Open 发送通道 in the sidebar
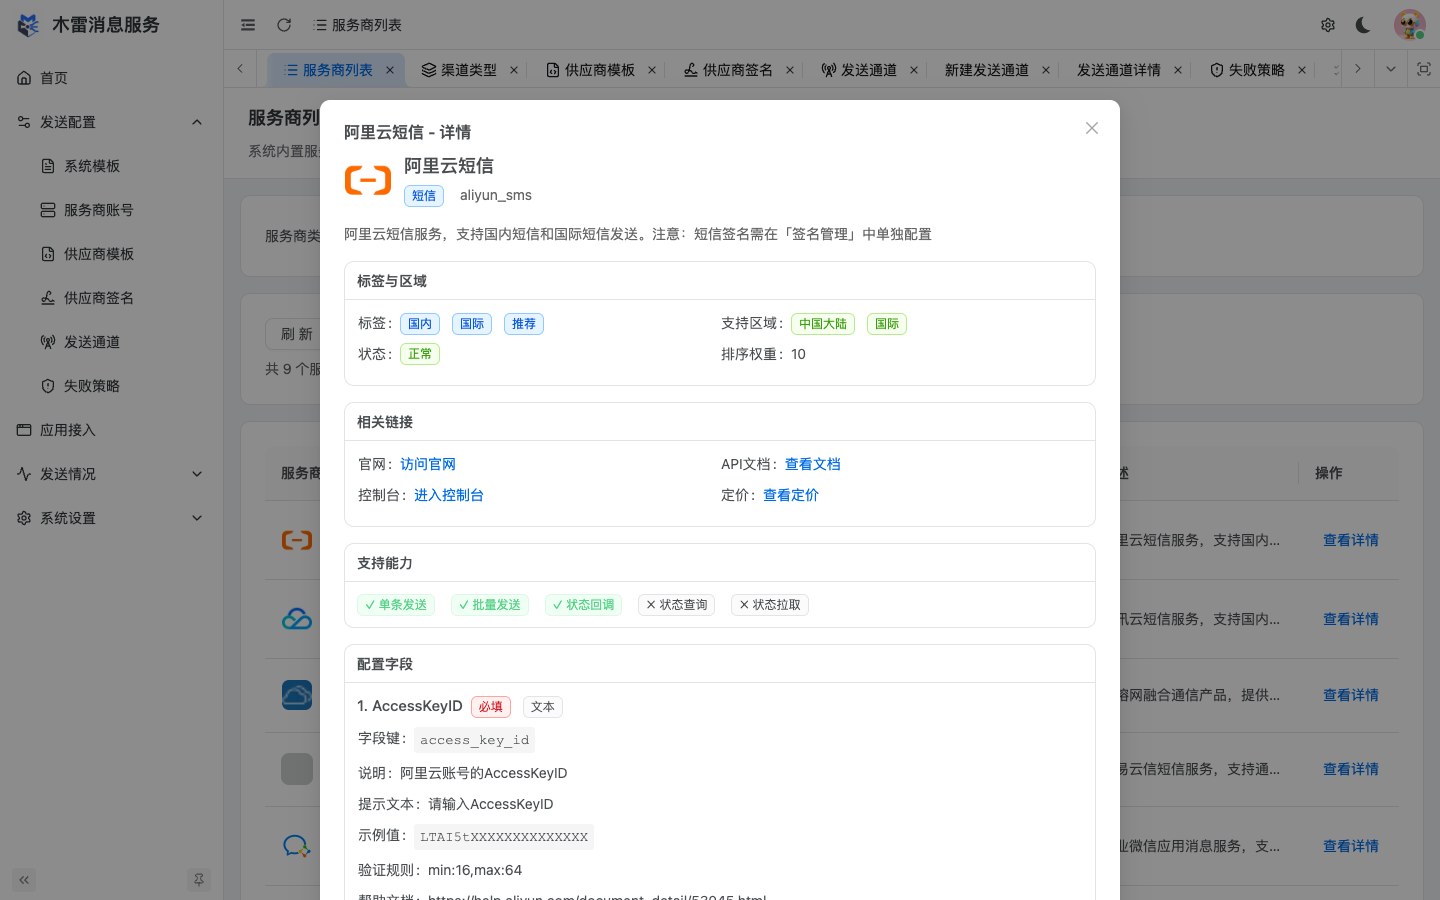Viewport: 1440px width, 900px height. 112,342
